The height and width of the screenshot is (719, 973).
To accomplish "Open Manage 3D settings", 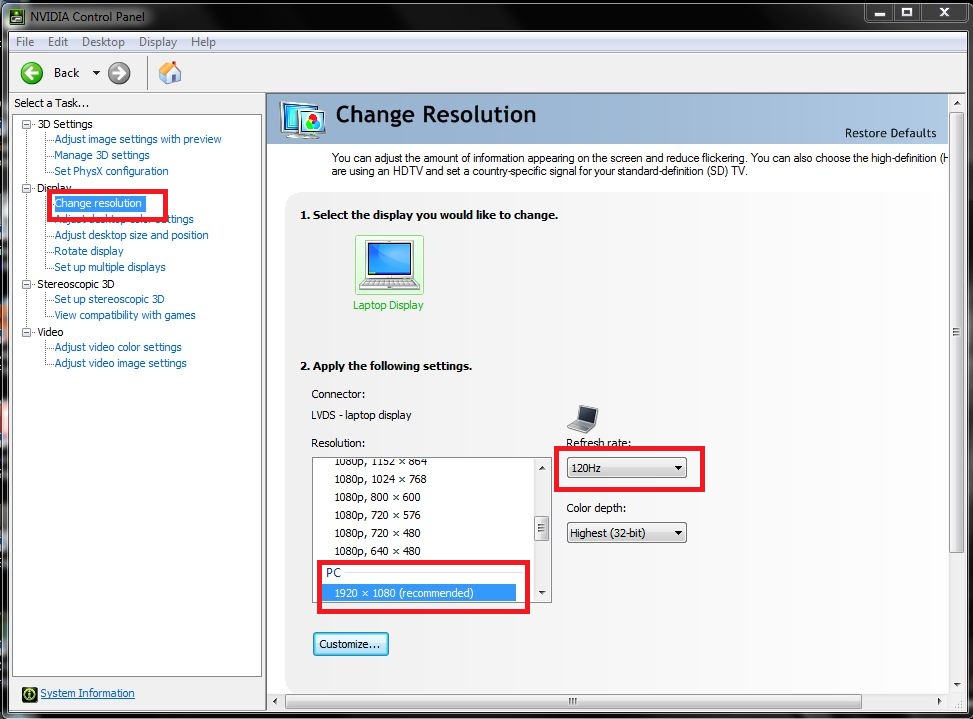I will [102, 155].
